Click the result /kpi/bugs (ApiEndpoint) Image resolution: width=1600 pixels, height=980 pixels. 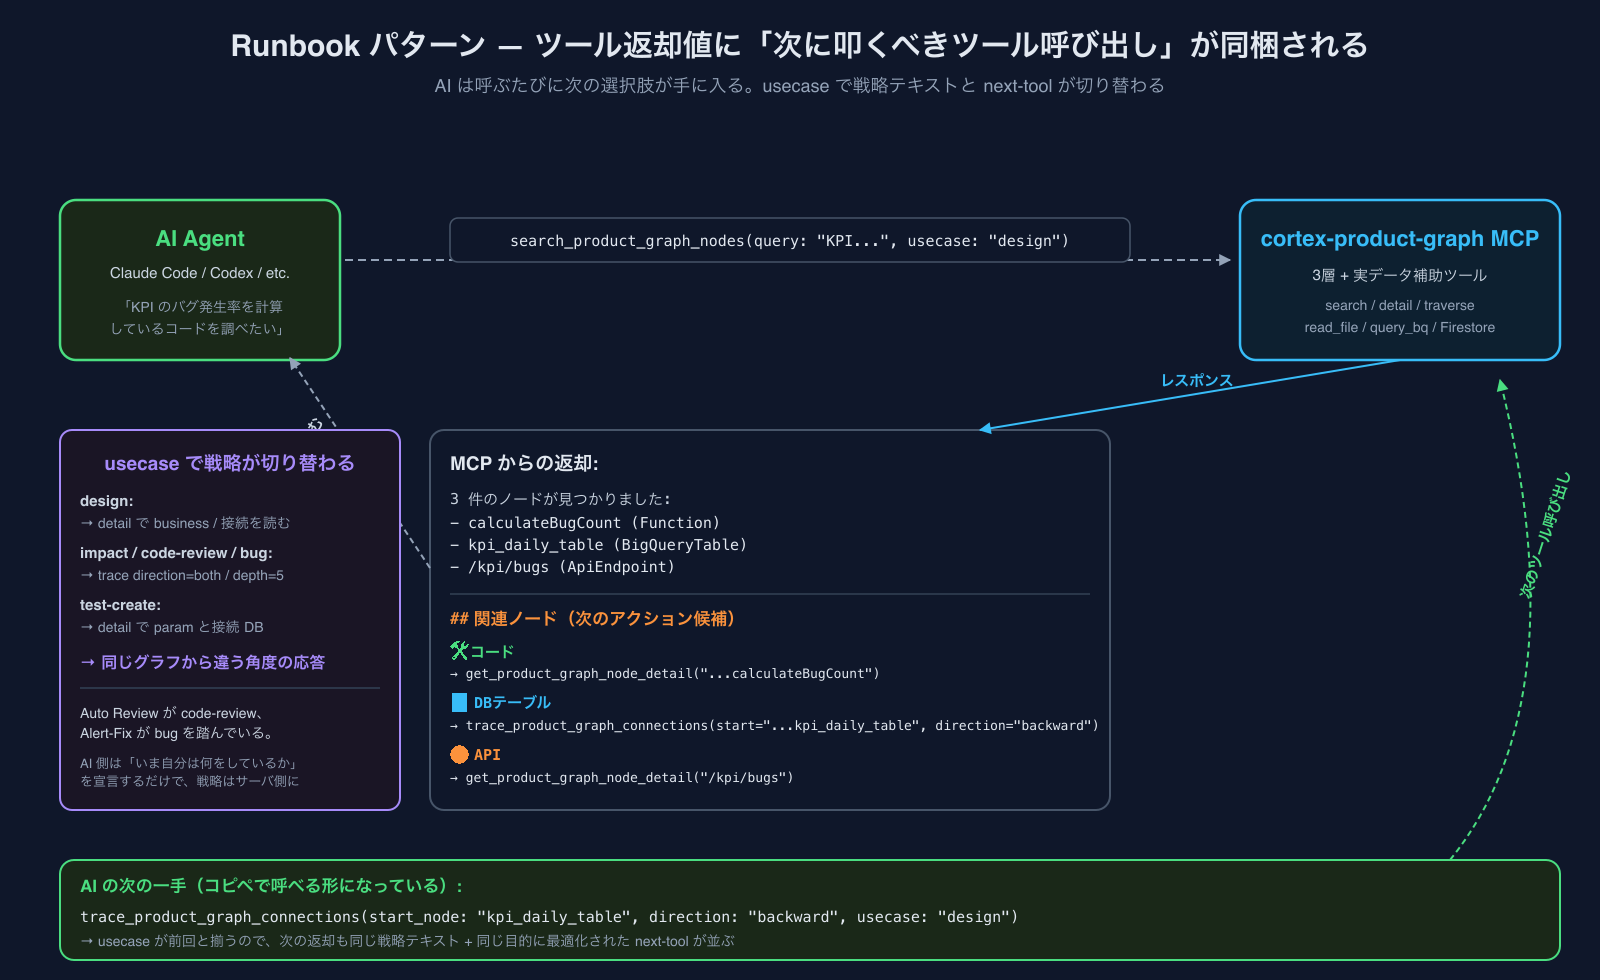563,567
